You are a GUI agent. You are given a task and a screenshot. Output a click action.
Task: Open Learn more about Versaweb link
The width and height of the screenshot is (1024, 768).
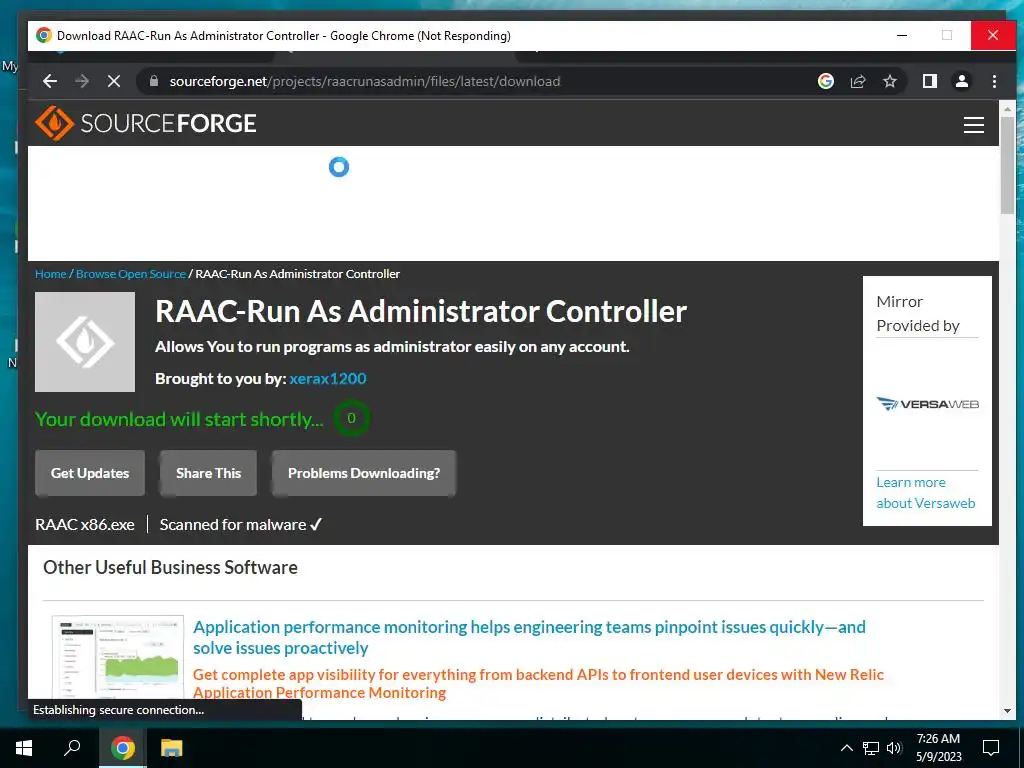click(925, 492)
